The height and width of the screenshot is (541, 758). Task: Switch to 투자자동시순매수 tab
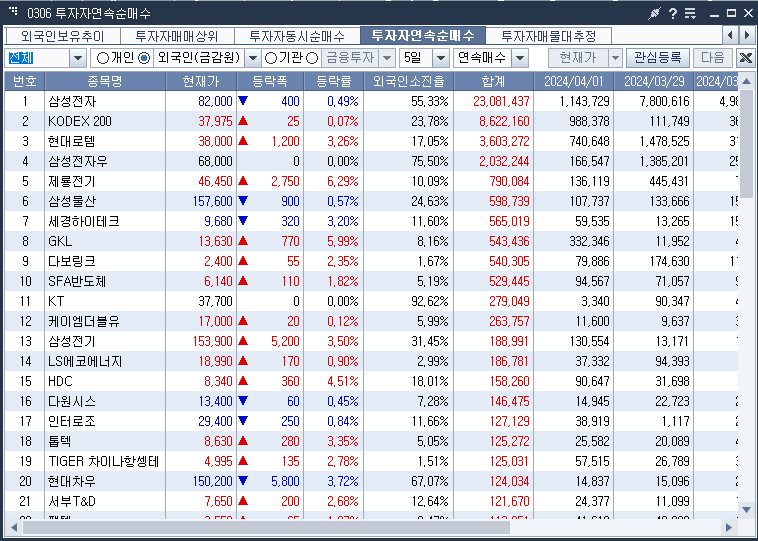(297, 36)
